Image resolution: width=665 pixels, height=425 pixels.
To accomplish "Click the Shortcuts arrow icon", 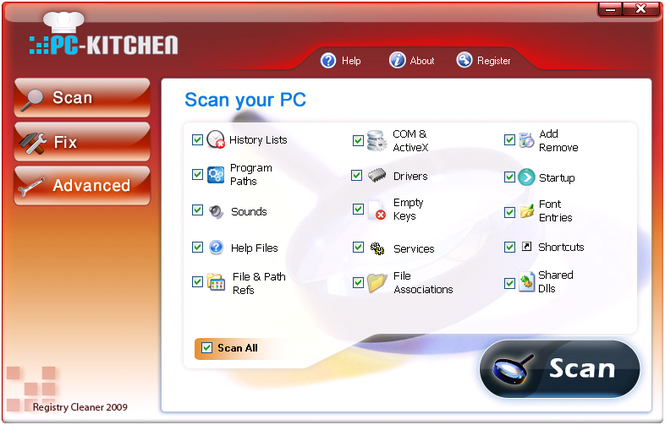I will pyautogui.click(x=526, y=246).
